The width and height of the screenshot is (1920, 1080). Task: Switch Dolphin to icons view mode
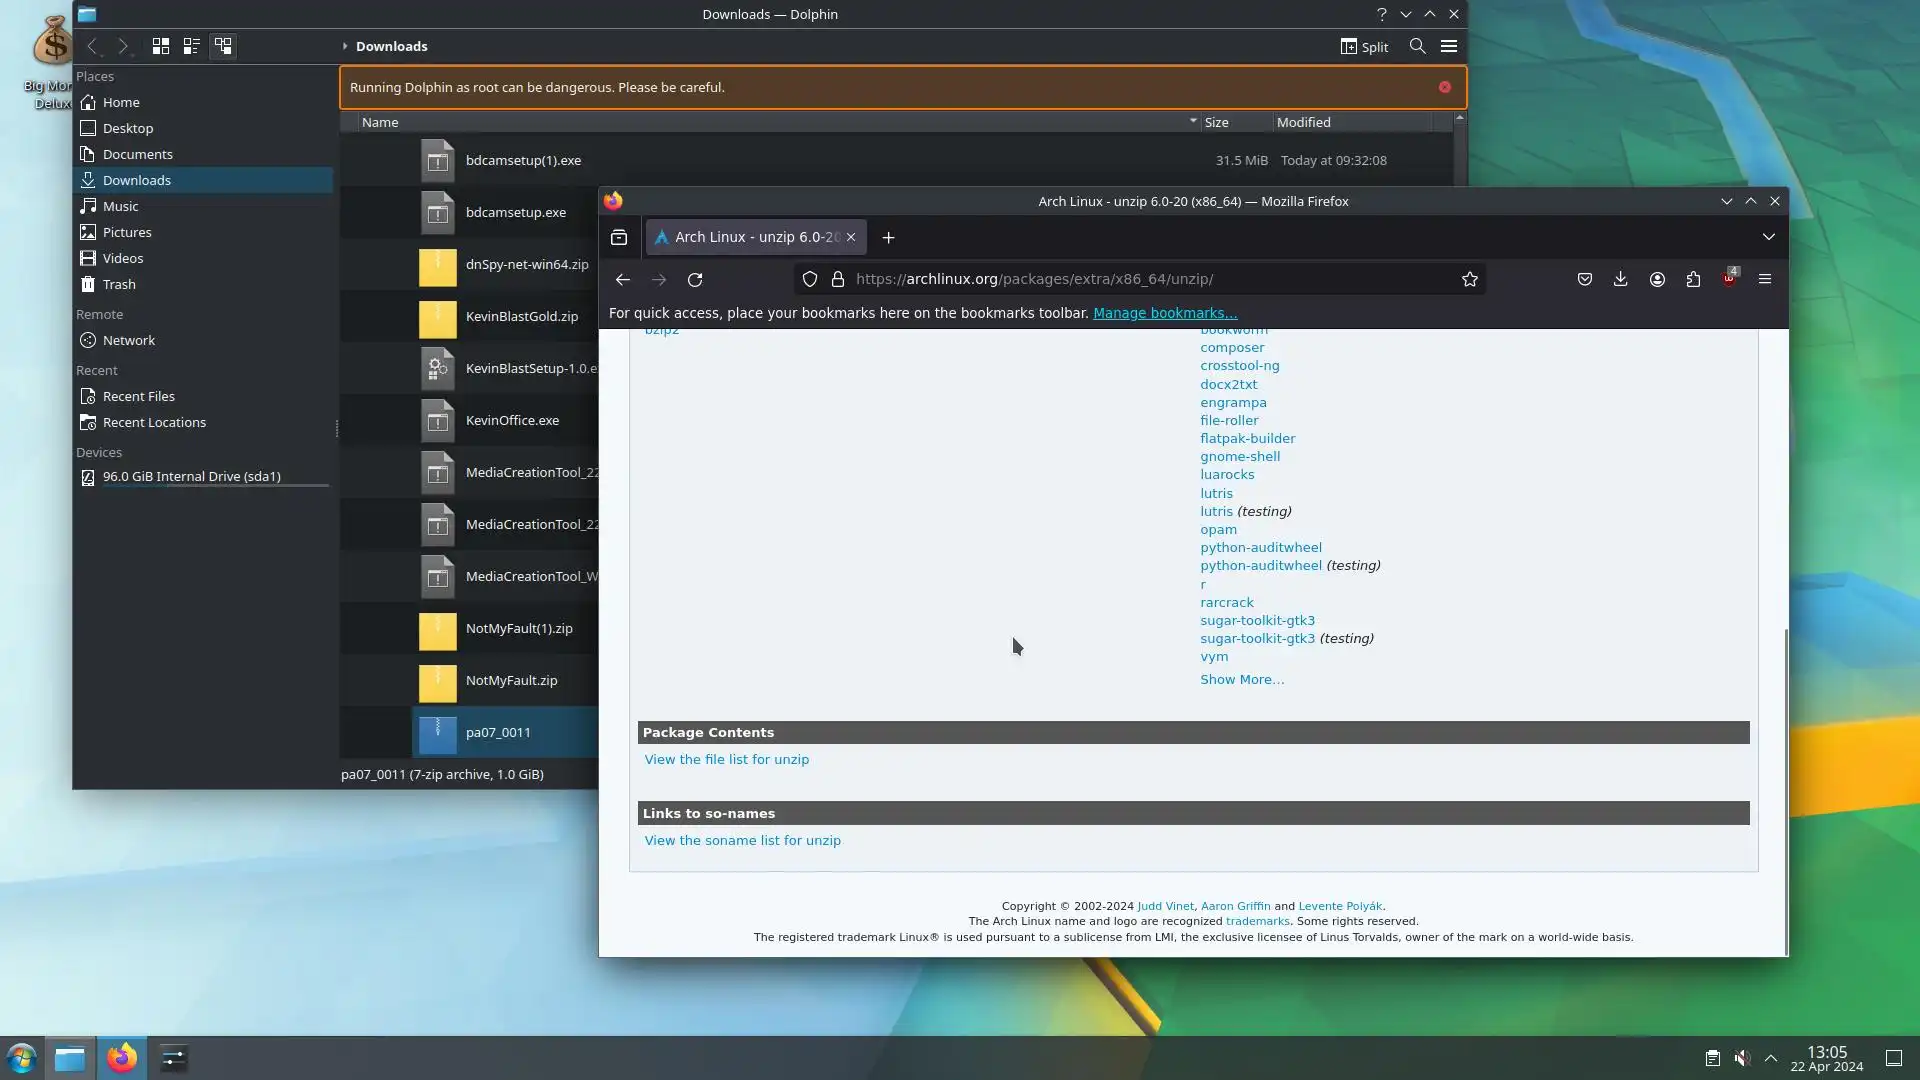(160, 46)
